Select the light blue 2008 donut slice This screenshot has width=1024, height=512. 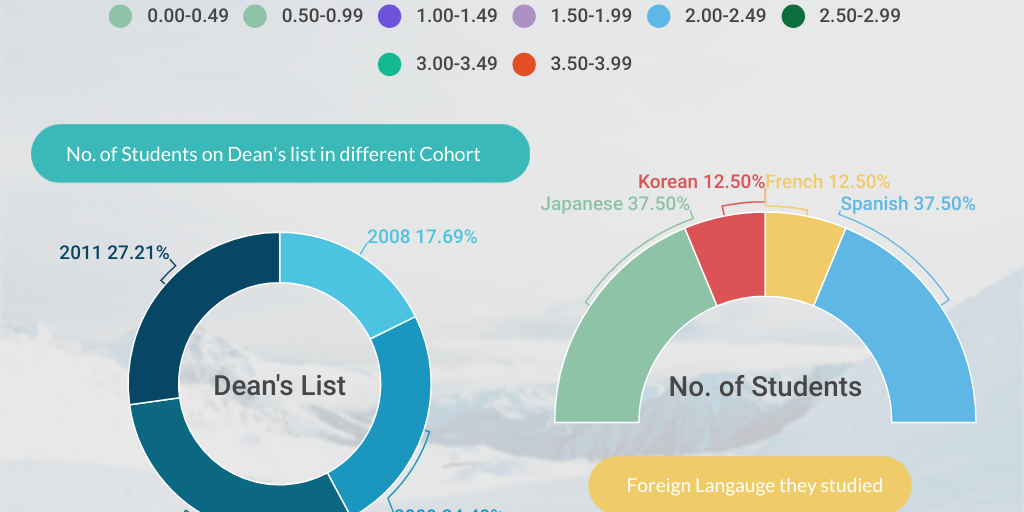coord(340,280)
